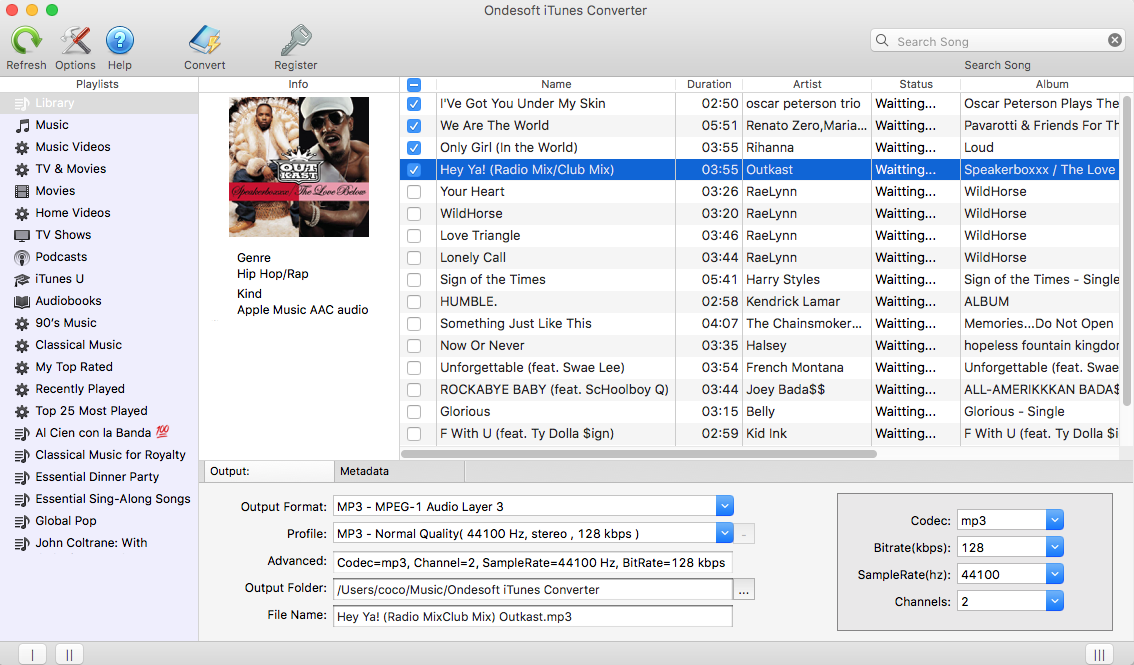Click the Register keys icon
Screen dimensions: 1134x665
pos(296,41)
